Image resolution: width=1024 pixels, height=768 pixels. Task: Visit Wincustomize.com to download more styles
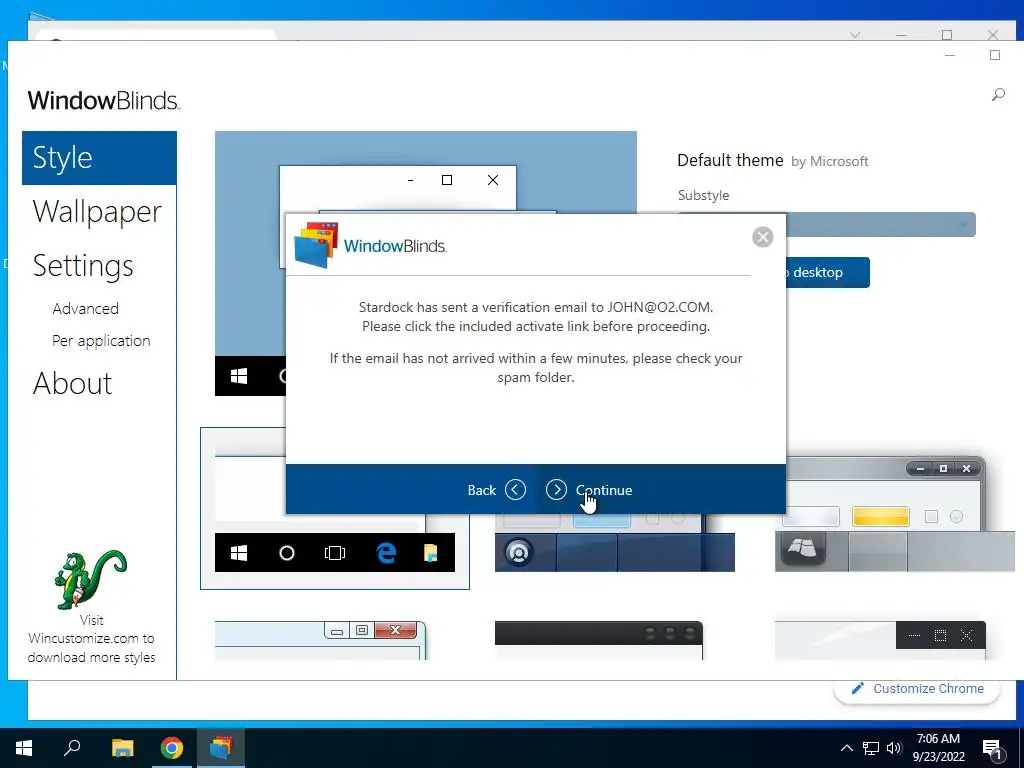pos(91,639)
